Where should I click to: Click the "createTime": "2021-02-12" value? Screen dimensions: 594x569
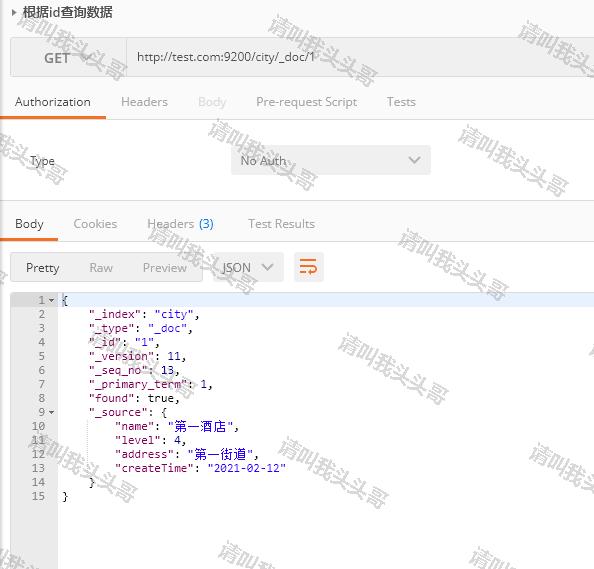pyautogui.click(x=247, y=468)
